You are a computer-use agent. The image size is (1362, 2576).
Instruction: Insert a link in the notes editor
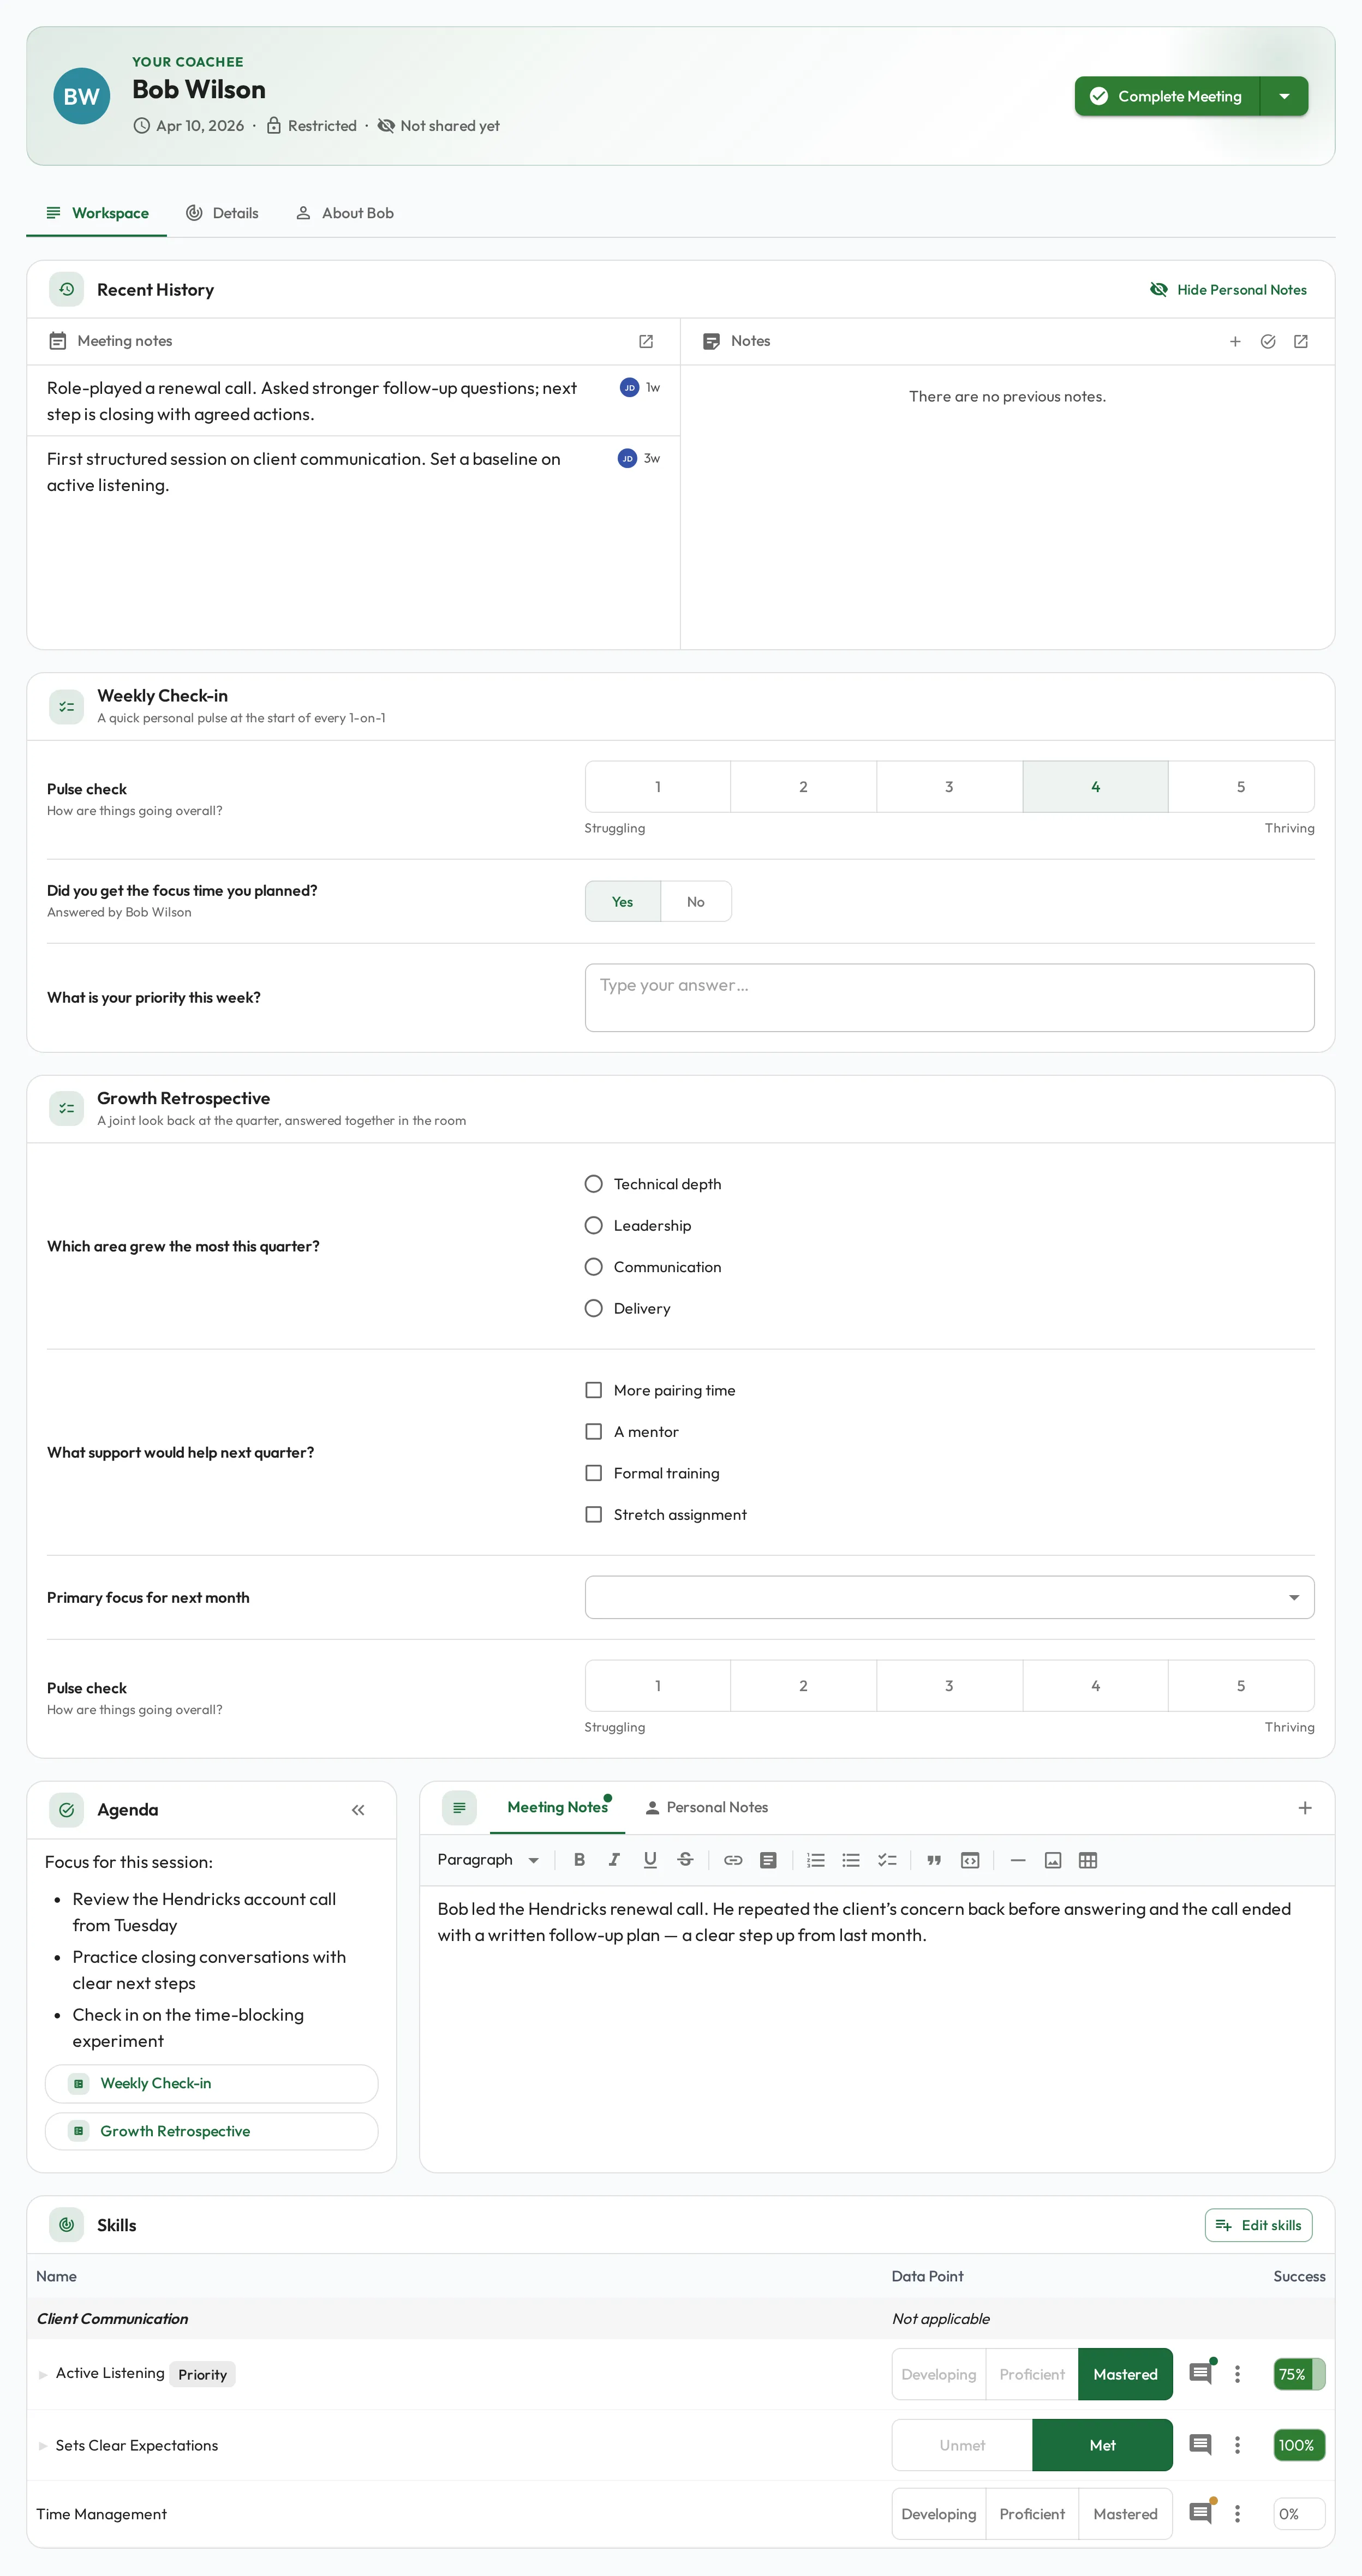pyautogui.click(x=733, y=1860)
